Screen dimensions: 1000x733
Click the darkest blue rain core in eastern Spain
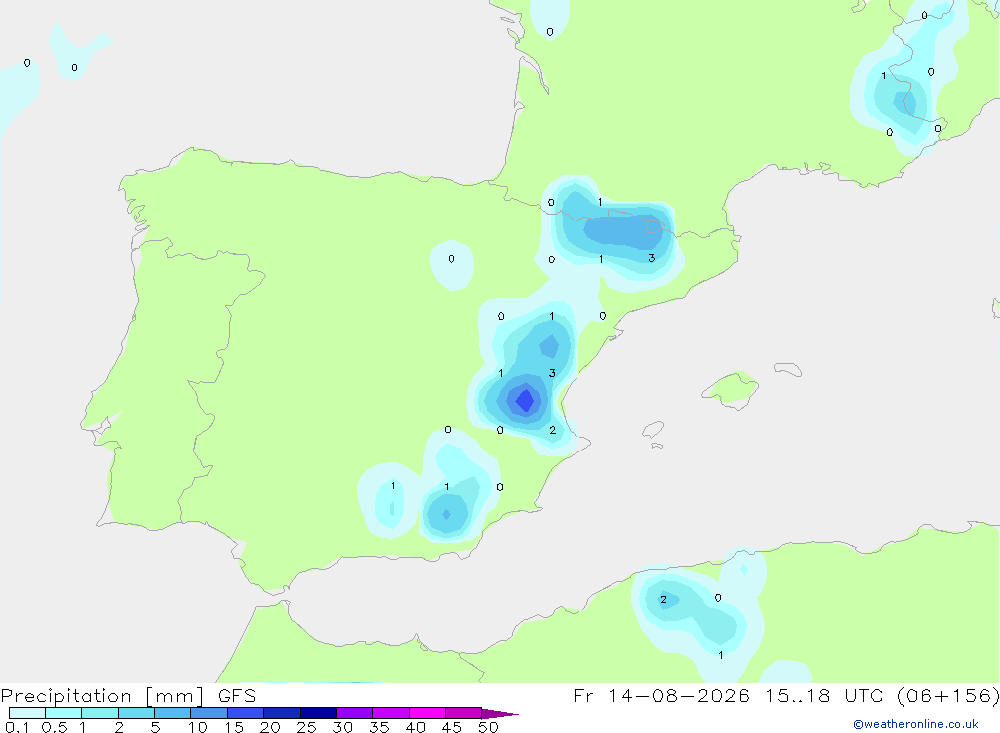coord(525,401)
